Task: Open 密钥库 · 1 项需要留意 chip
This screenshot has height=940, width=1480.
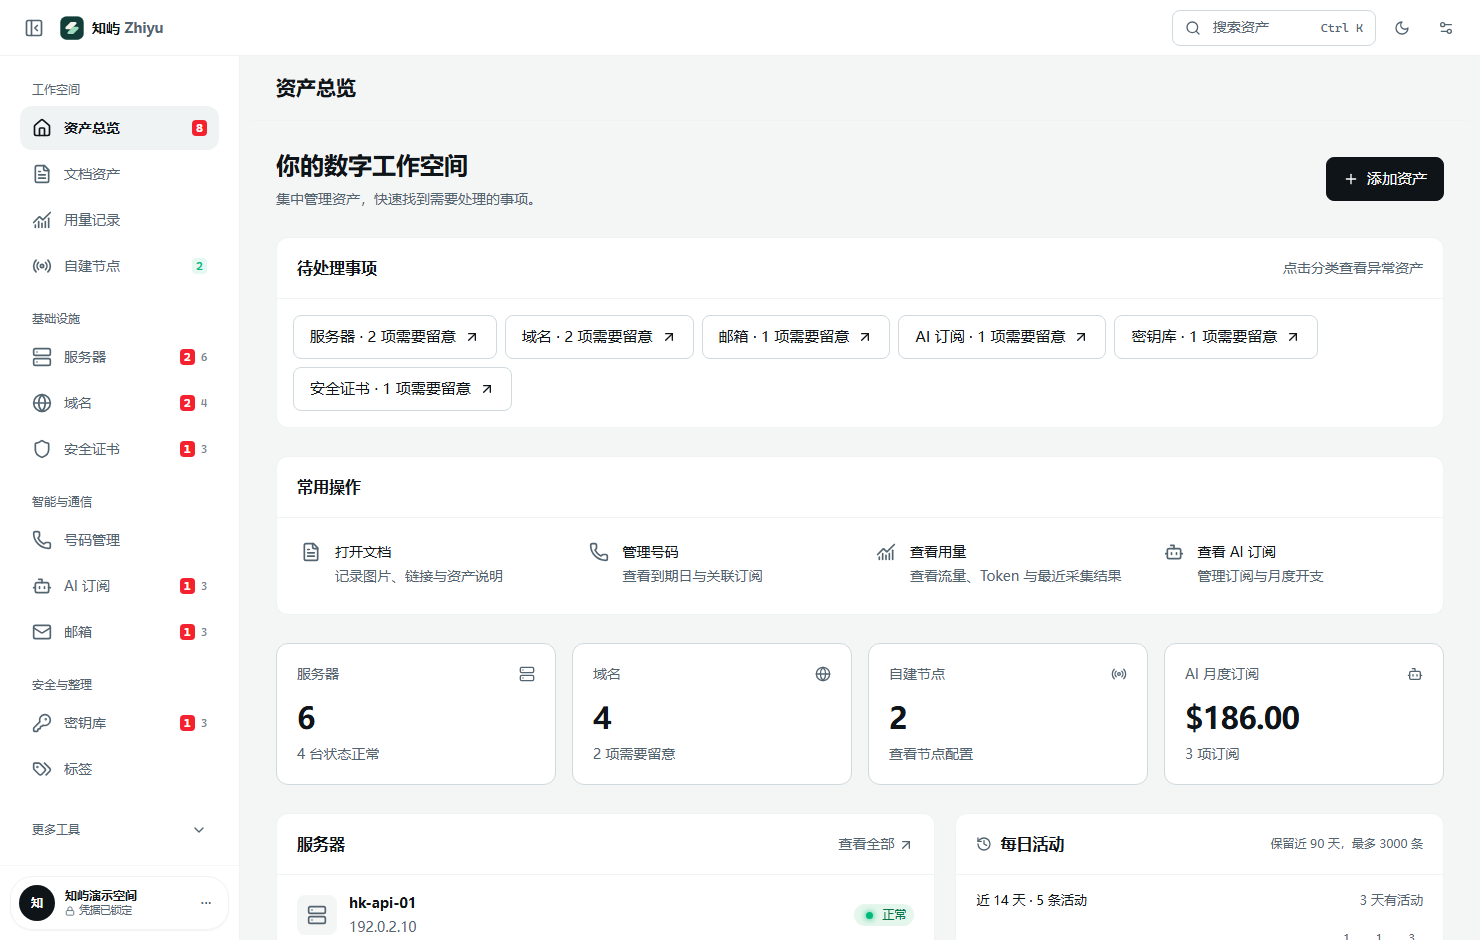Action: click(1216, 337)
